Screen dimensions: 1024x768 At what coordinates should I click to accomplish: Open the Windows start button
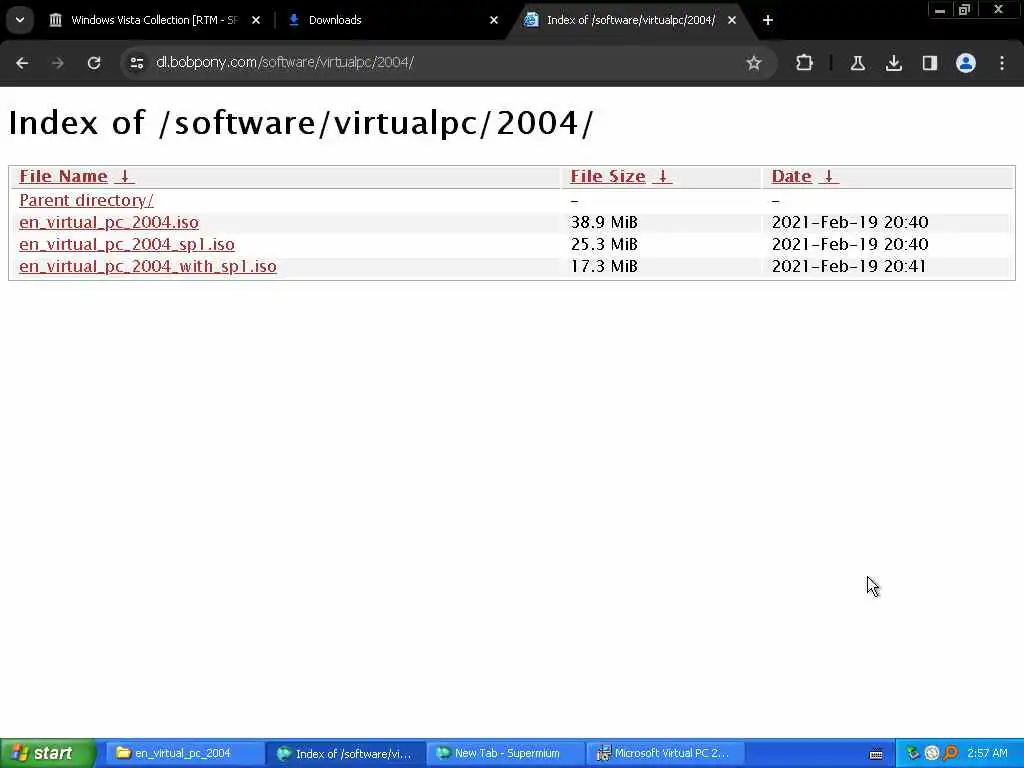pyautogui.click(x=48, y=754)
